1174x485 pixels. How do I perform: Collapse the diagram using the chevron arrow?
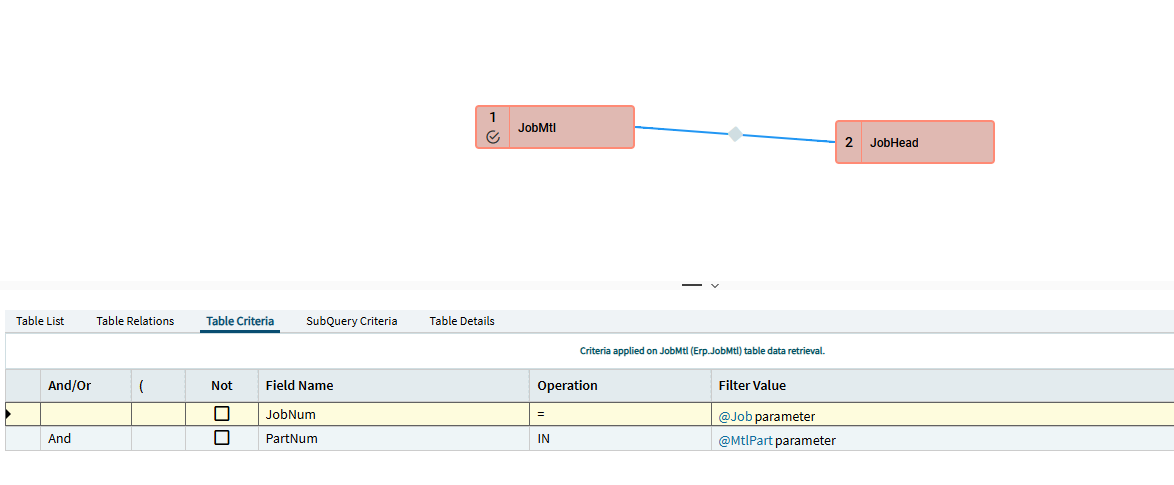[715, 286]
